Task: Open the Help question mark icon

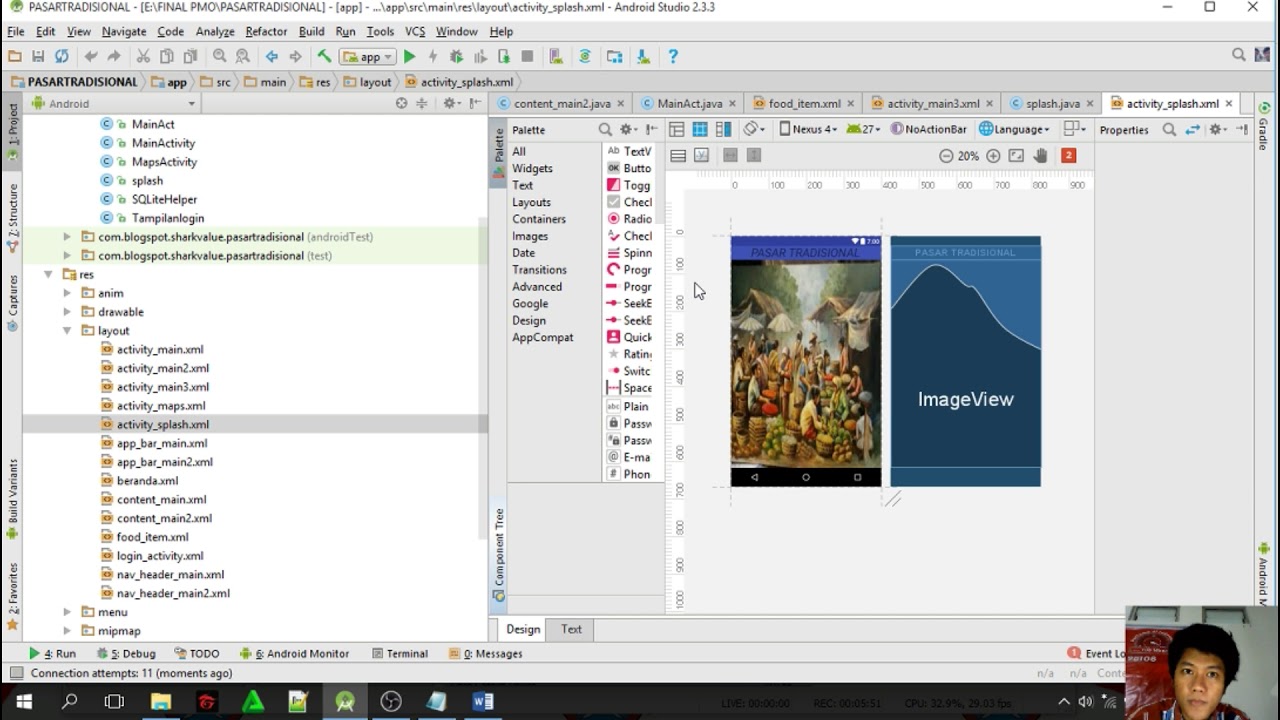Action: (x=673, y=57)
